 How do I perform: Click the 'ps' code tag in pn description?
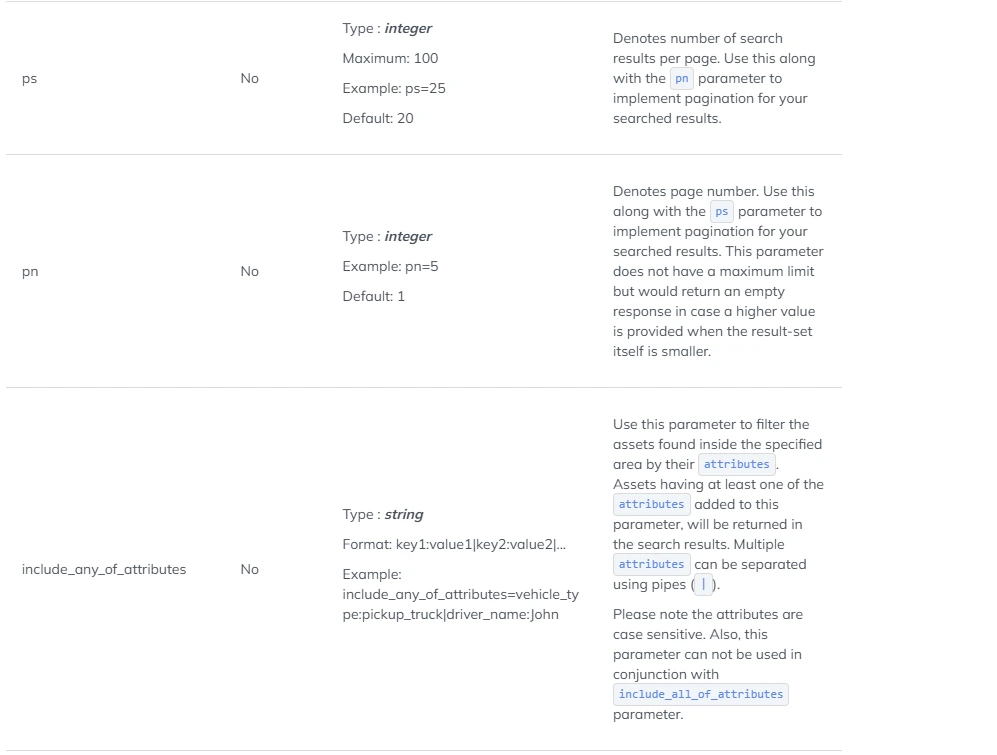tap(722, 211)
